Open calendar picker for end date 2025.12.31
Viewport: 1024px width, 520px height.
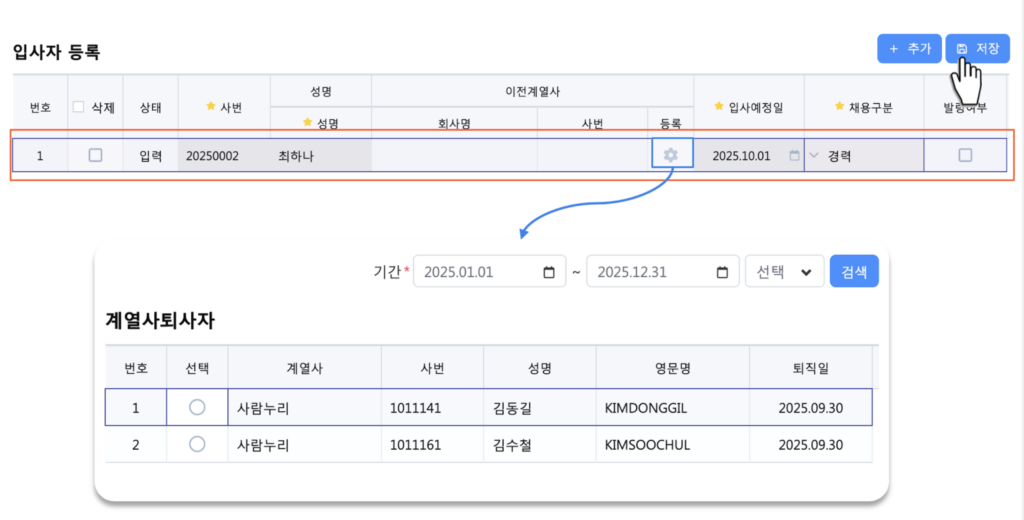point(722,272)
